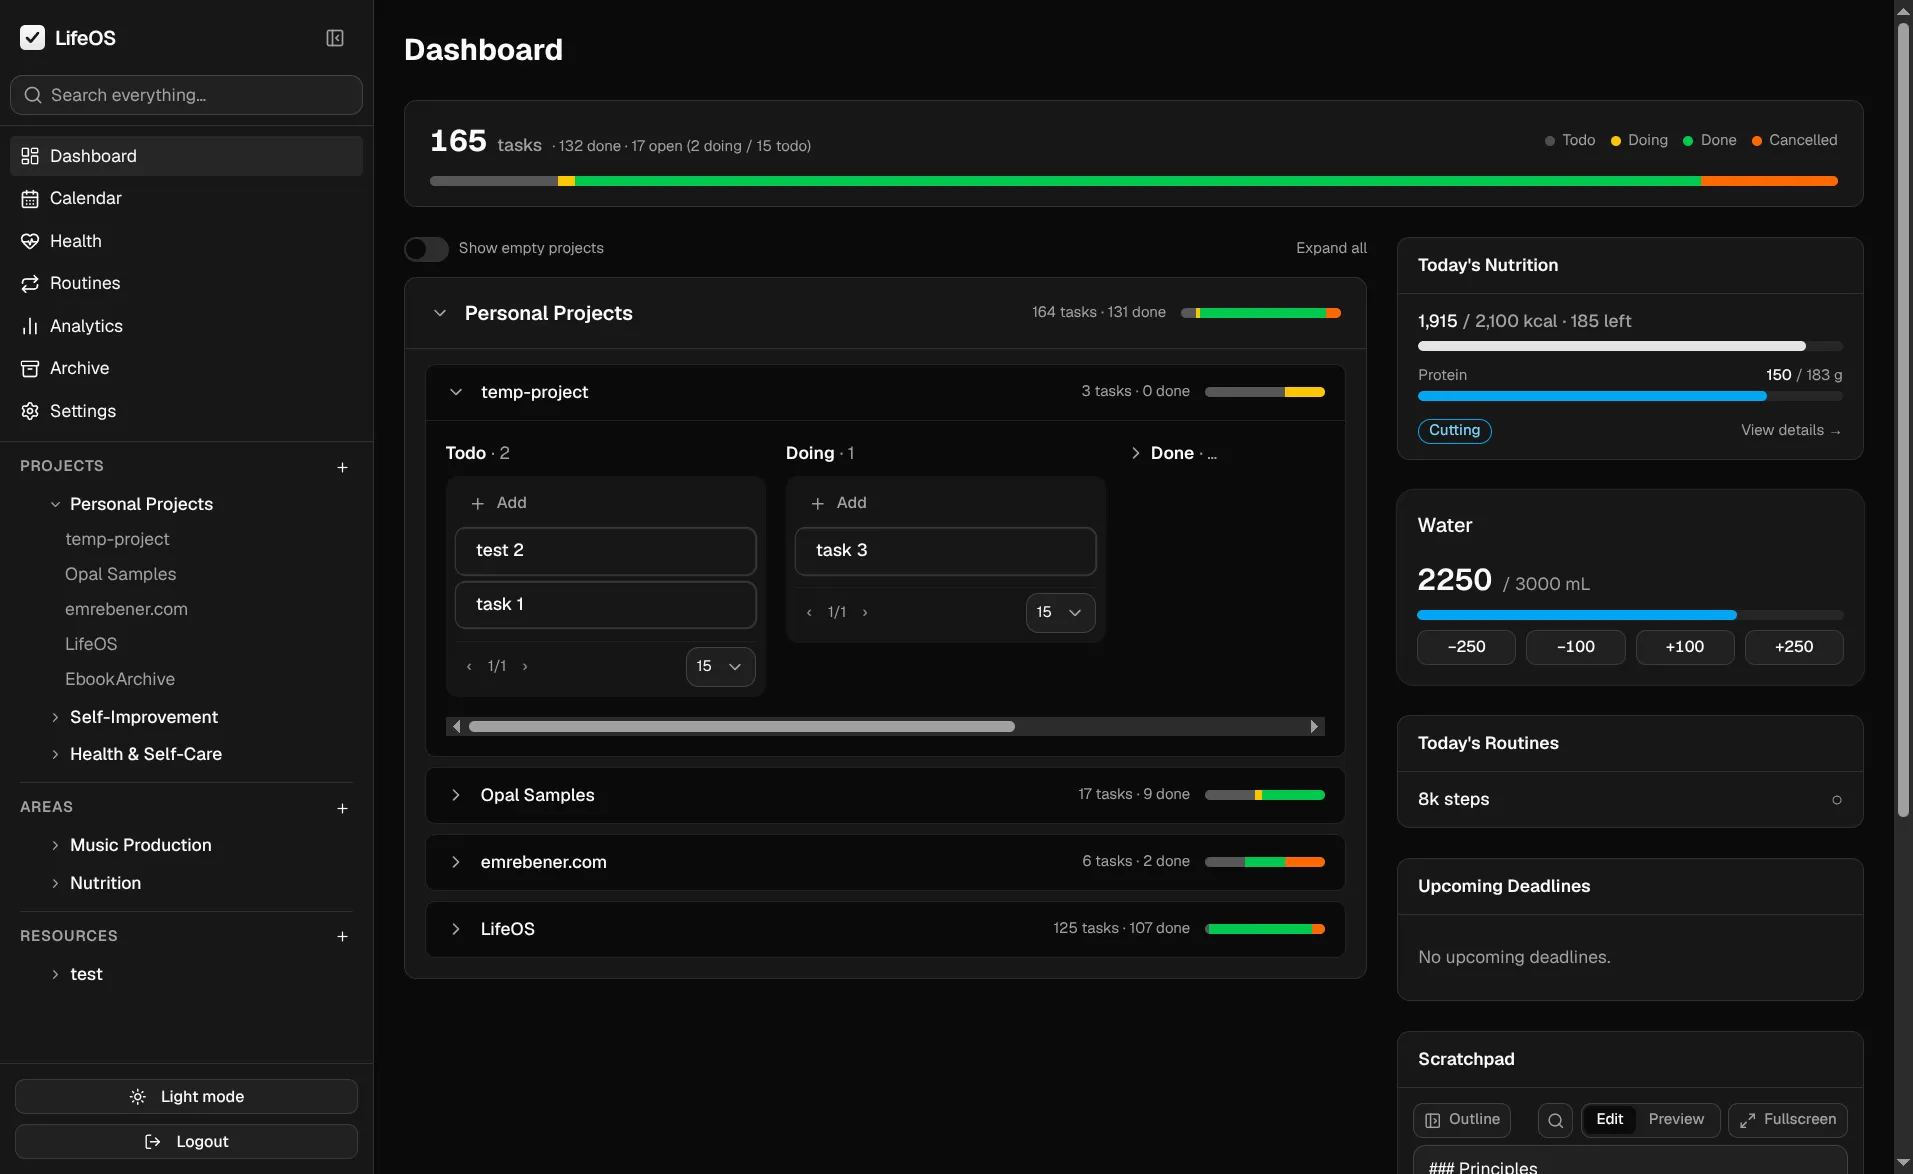
Task: Add a new resource with plus icon
Action: tap(342, 936)
